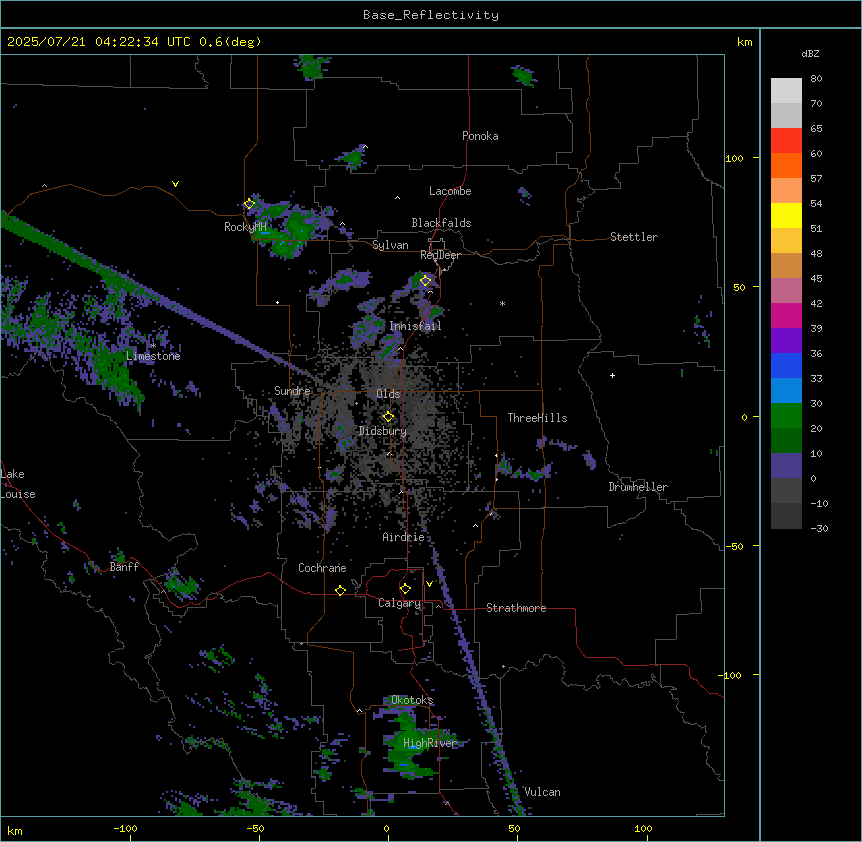Click the Calgary city label

pos(400,603)
